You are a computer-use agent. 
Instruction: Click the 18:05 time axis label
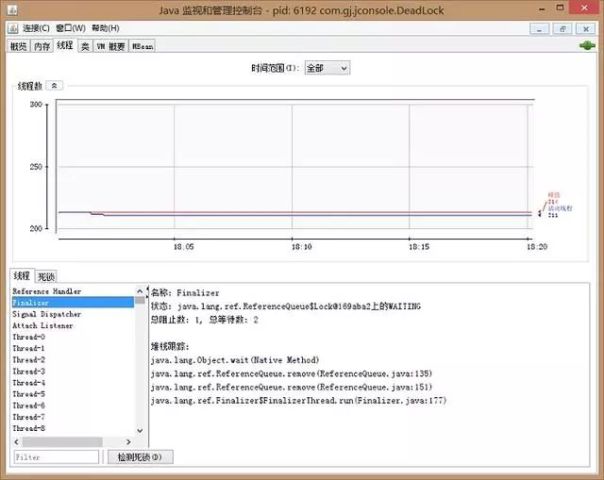coord(184,247)
